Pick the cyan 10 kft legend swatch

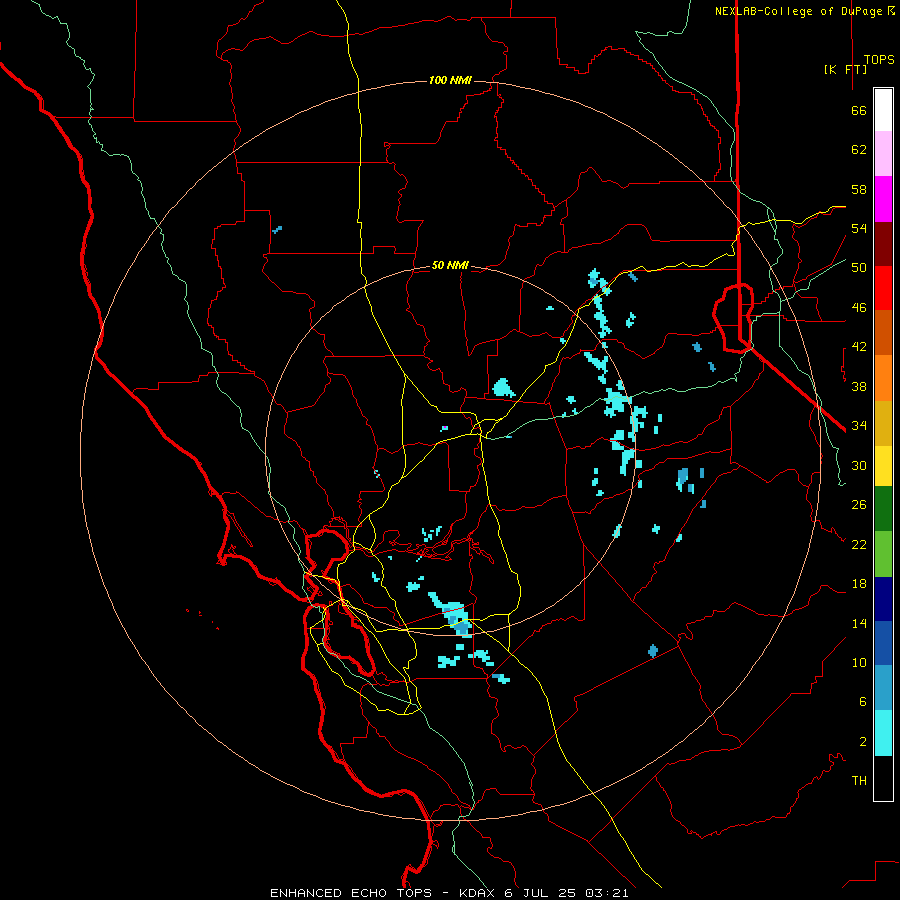click(x=883, y=733)
